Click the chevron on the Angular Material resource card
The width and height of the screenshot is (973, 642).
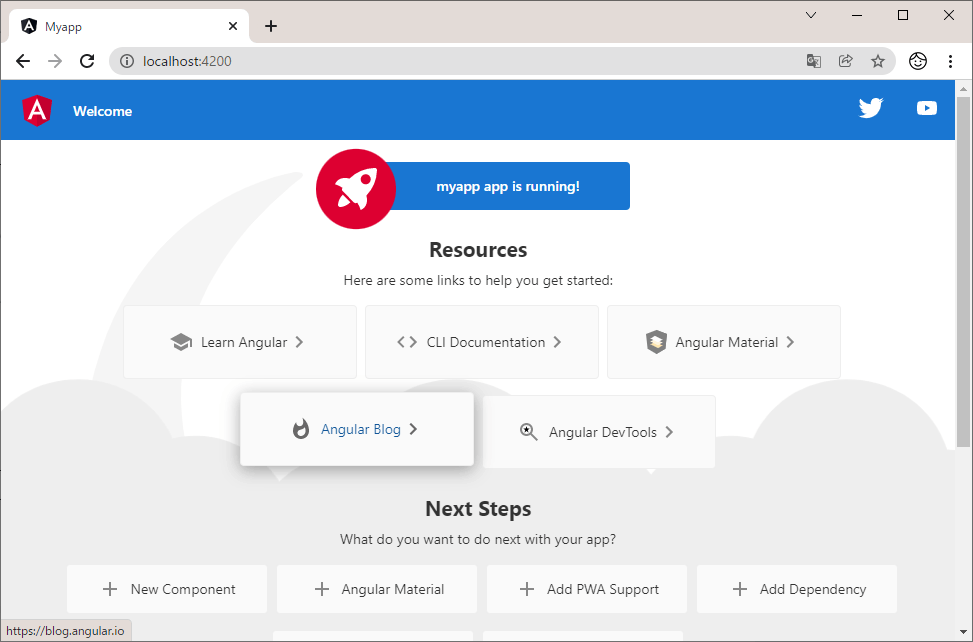click(790, 342)
